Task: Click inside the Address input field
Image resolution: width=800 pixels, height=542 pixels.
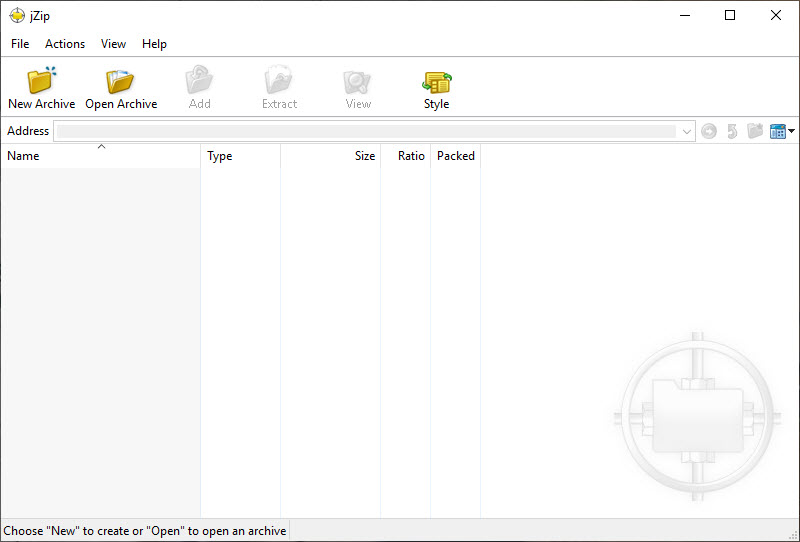Action: coord(366,132)
